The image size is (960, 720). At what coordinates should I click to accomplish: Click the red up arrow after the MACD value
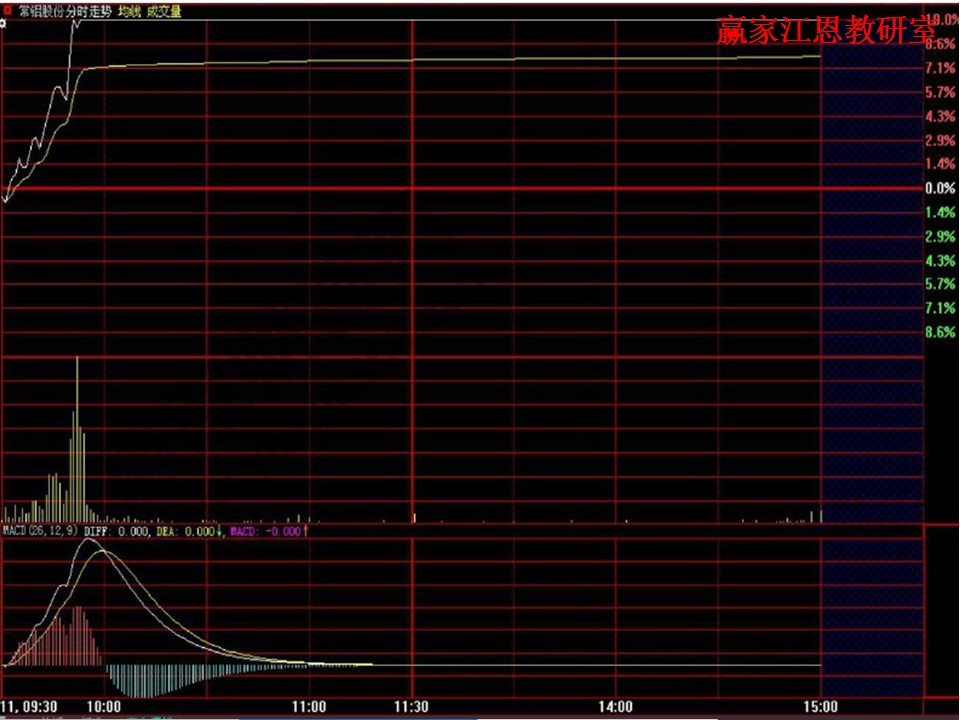pyautogui.click(x=305, y=531)
